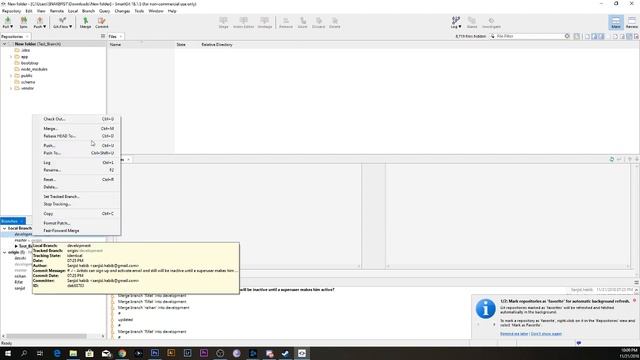Expand the public folder
The height and width of the screenshot is (360, 640).
pyautogui.click(x=11, y=76)
